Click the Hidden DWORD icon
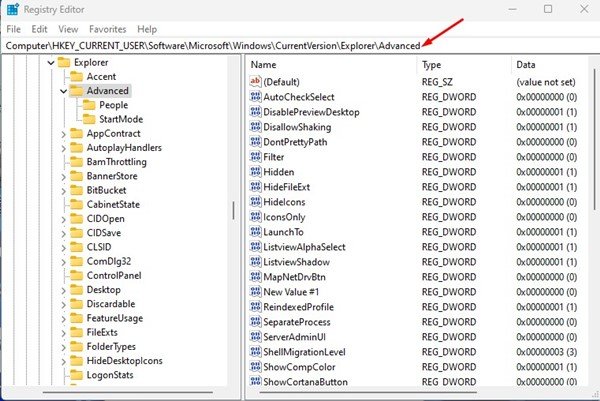 coord(255,171)
